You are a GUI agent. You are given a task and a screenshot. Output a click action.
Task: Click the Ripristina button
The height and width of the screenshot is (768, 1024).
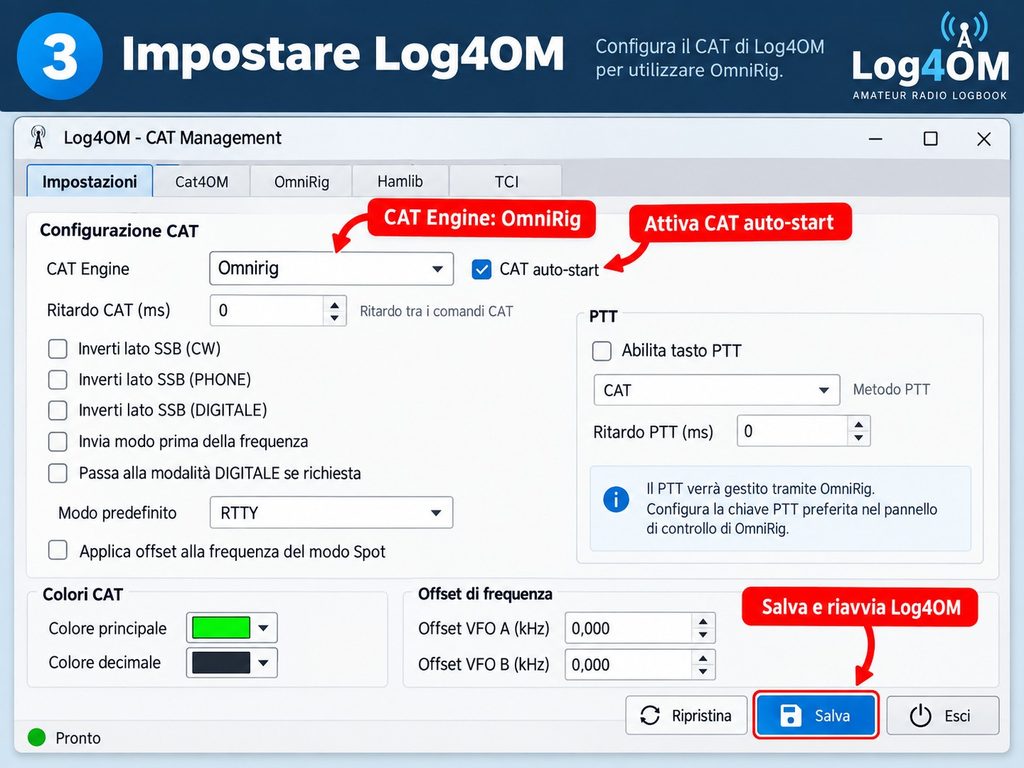pos(686,716)
